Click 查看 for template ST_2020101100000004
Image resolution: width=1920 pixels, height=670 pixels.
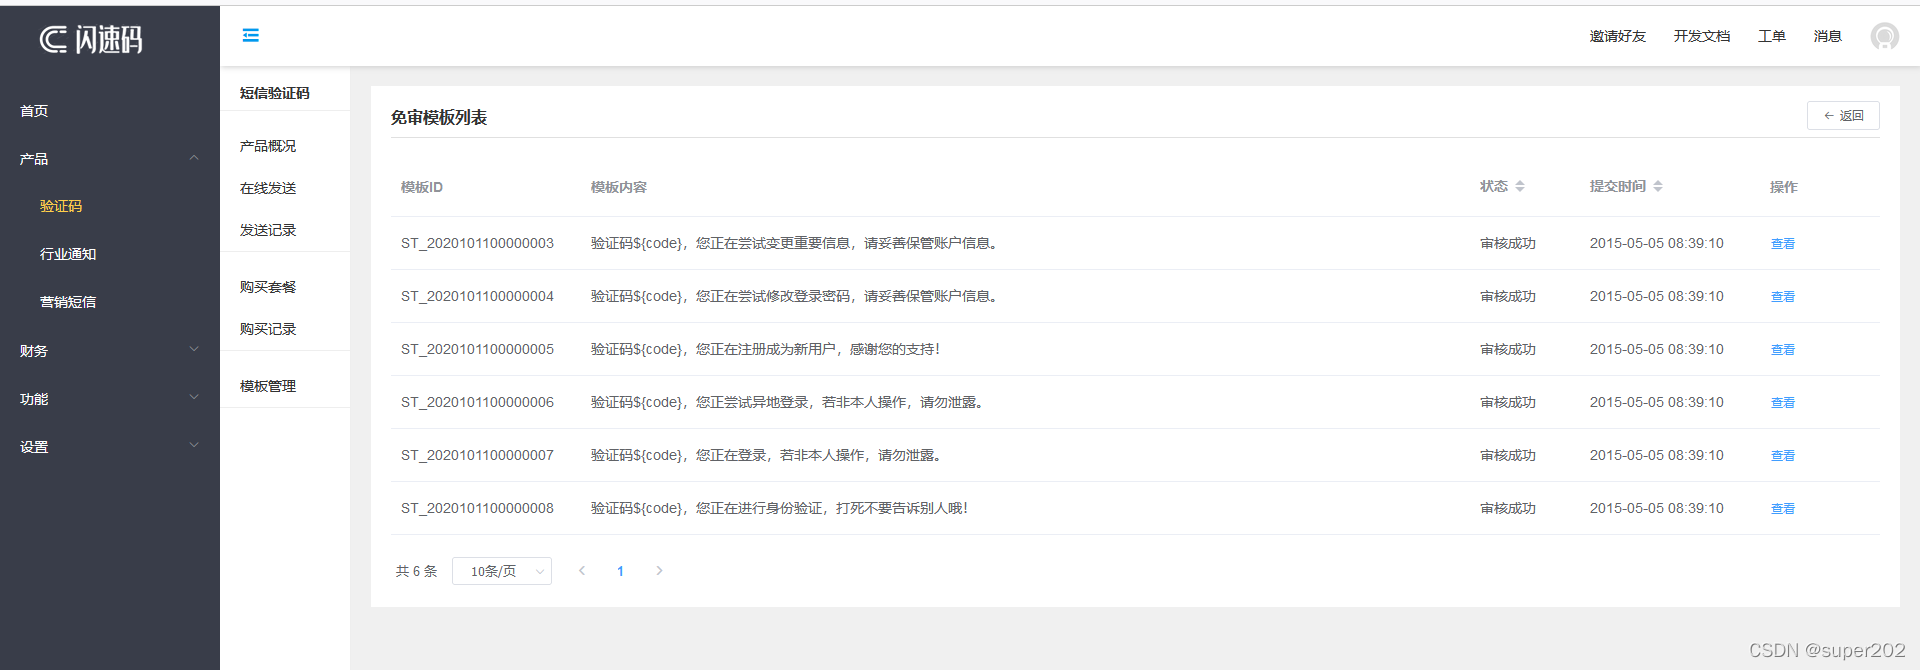(1783, 297)
